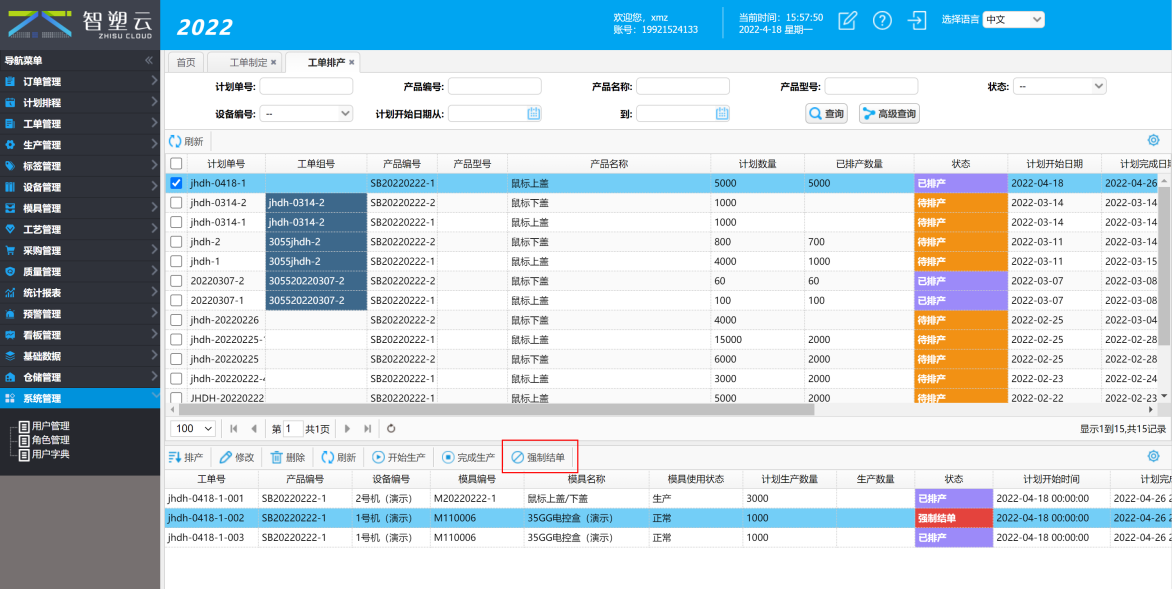Click the pager reload icon
Screen dimensions: 1172x589
(391, 428)
